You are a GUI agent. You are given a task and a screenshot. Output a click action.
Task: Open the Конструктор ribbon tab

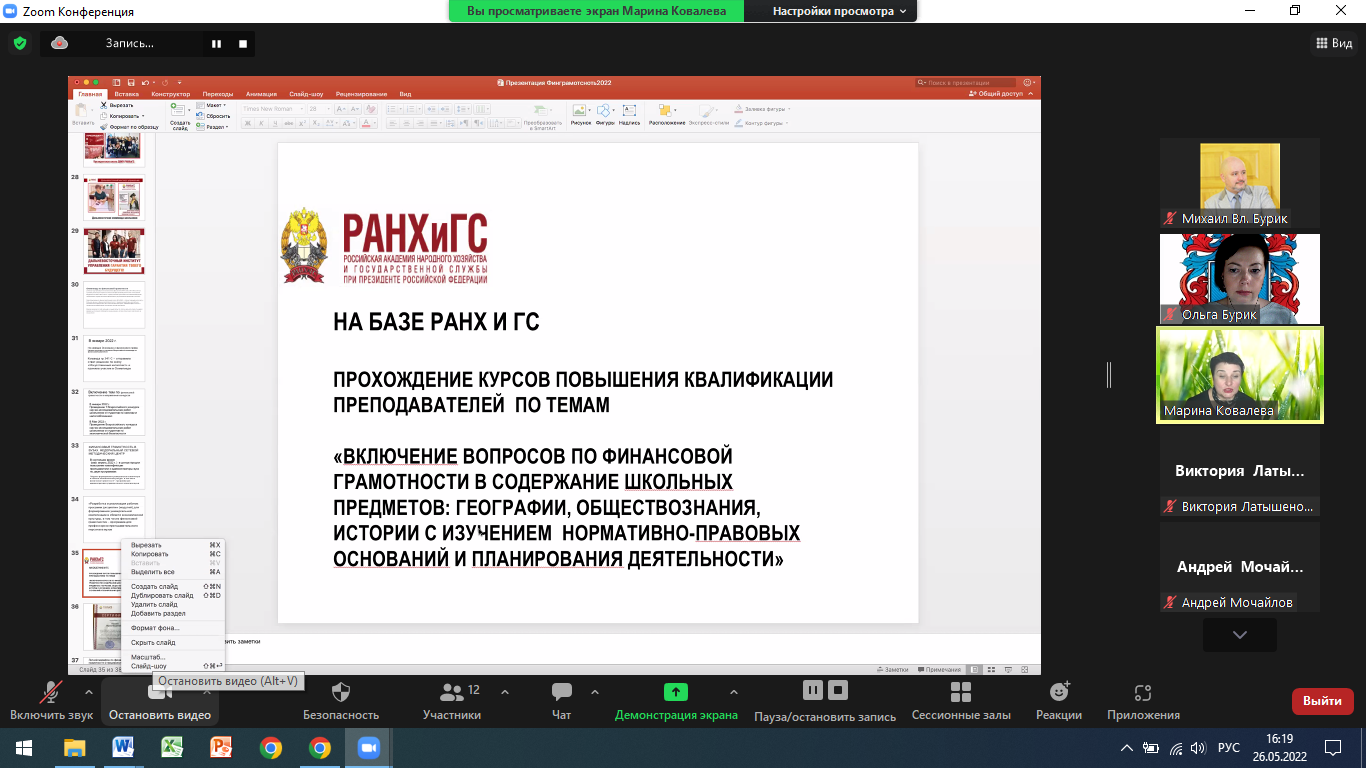171,94
